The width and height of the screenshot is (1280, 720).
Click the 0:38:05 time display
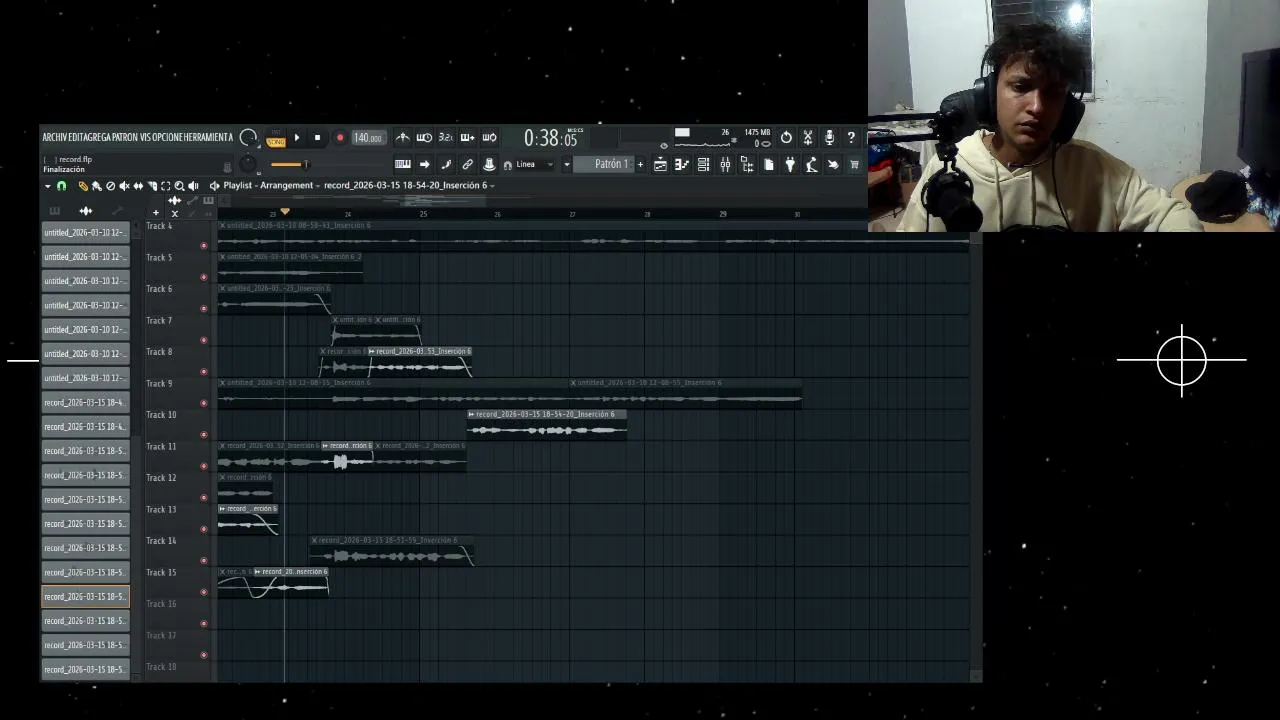(551, 139)
